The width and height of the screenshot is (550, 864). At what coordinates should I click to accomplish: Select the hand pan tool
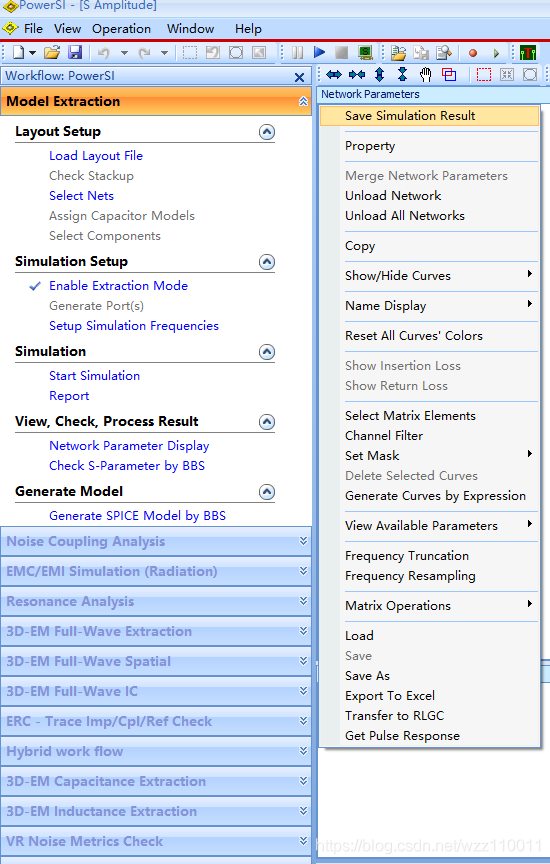coord(425,74)
